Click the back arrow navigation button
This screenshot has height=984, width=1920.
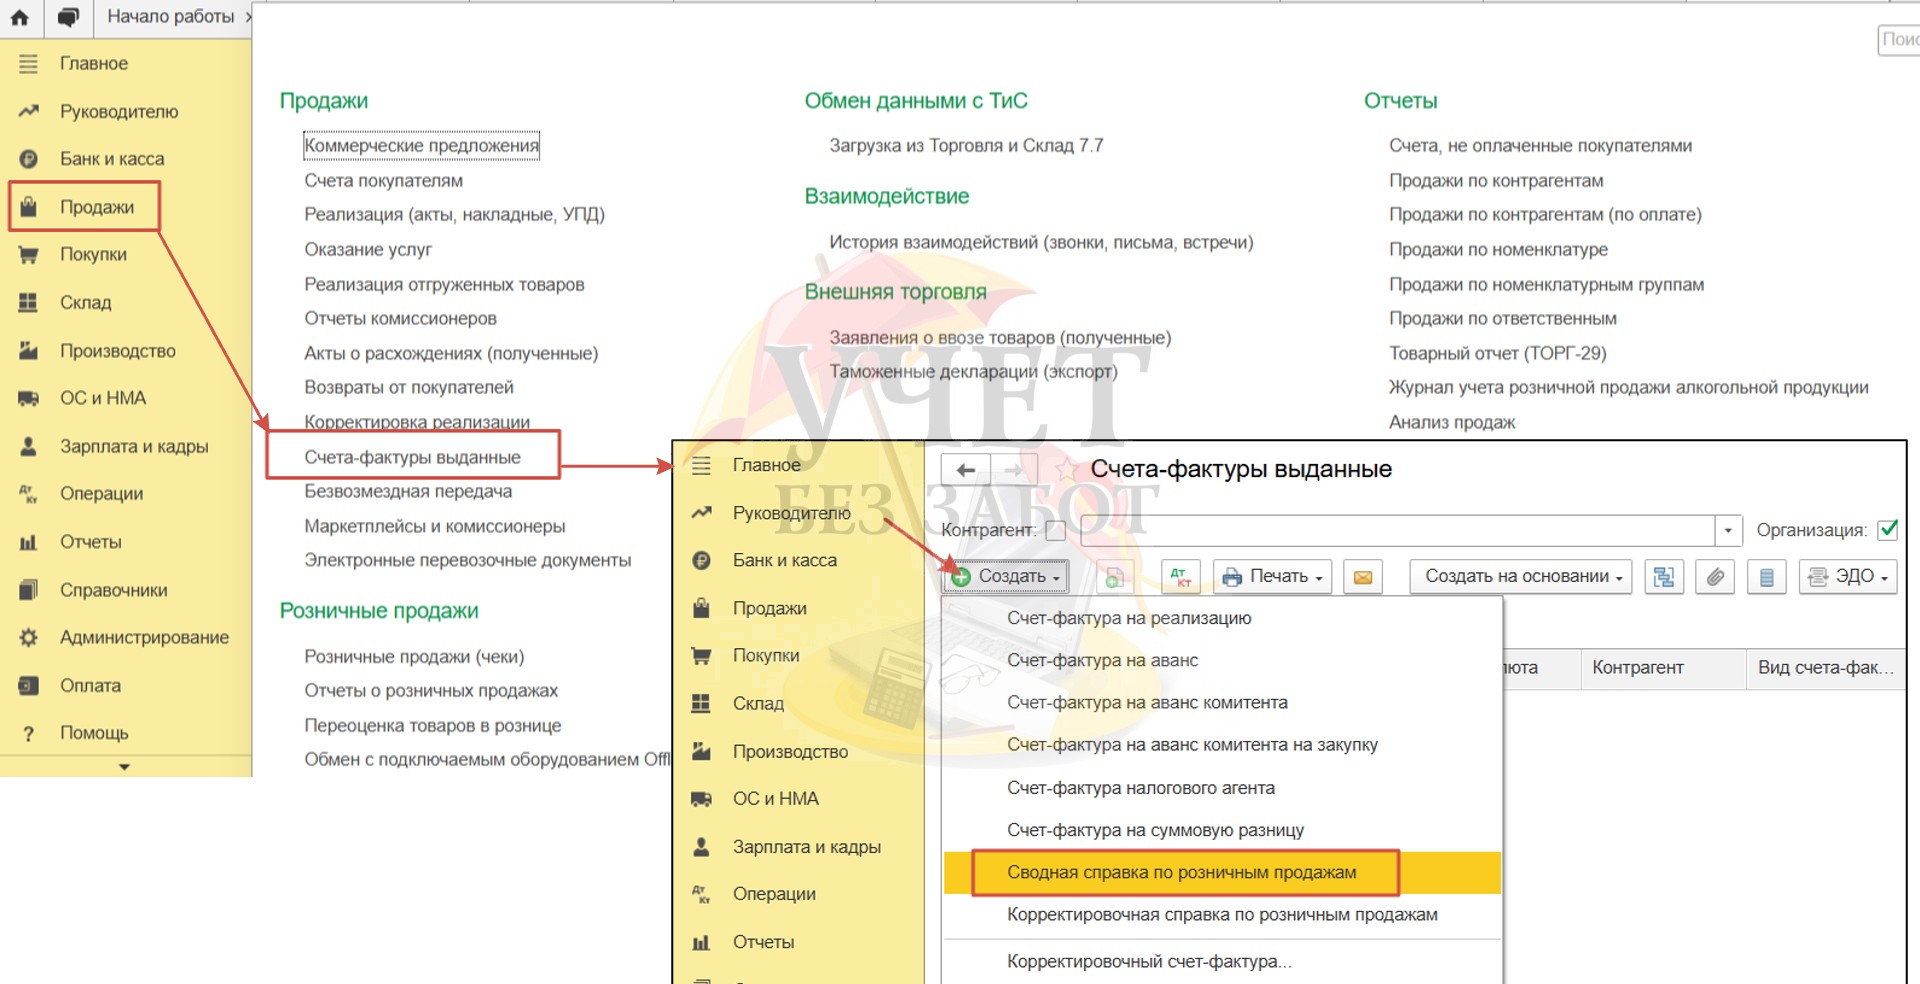[965, 470]
